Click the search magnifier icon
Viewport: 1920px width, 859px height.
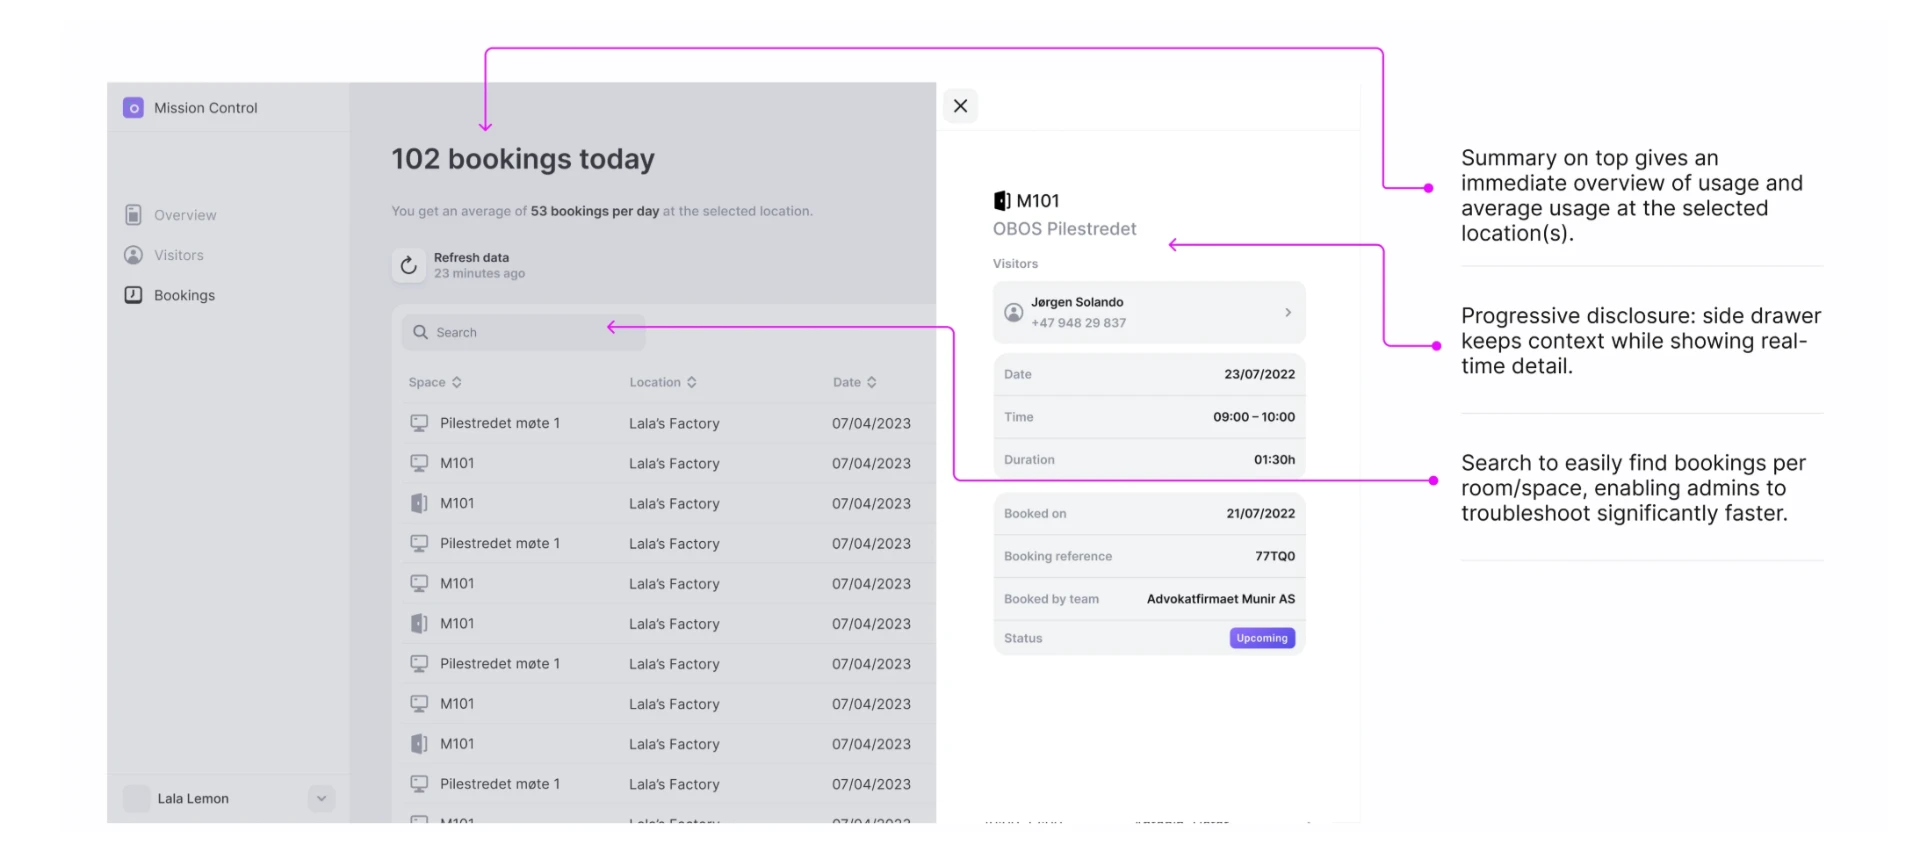(x=420, y=332)
